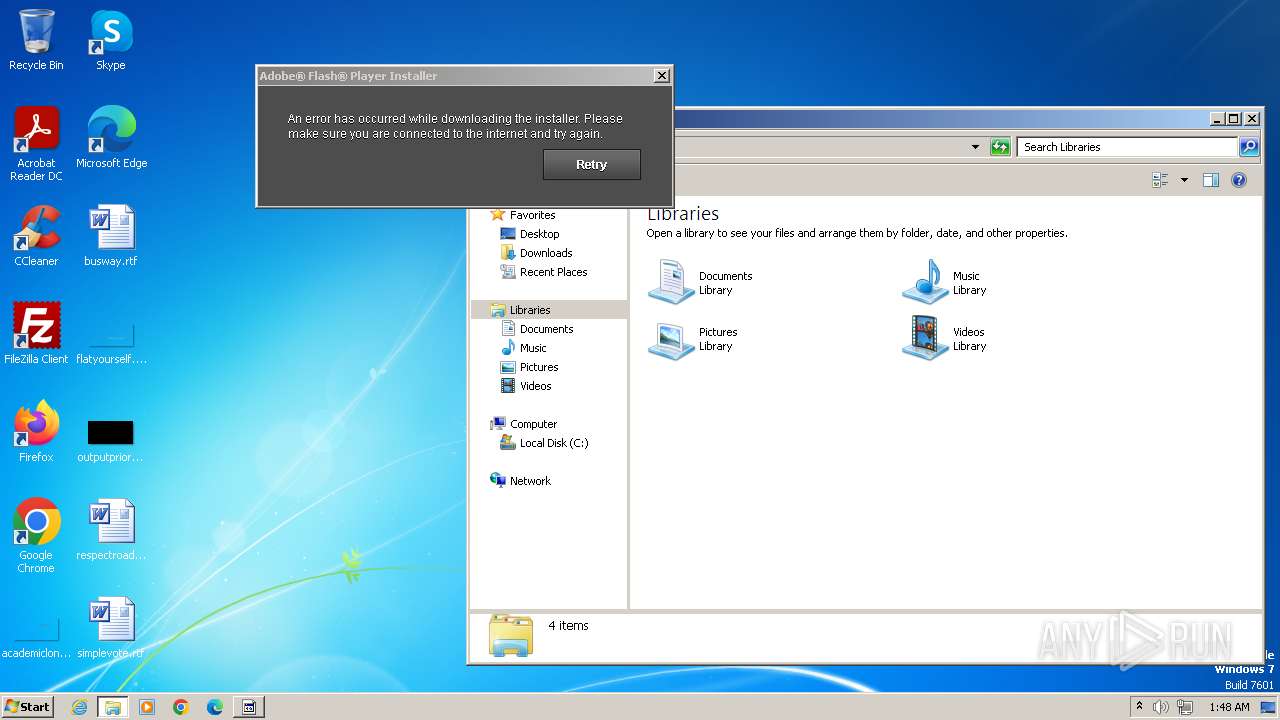Open the Google Chrome desktop shortcut
The image size is (1280, 720).
36,536
